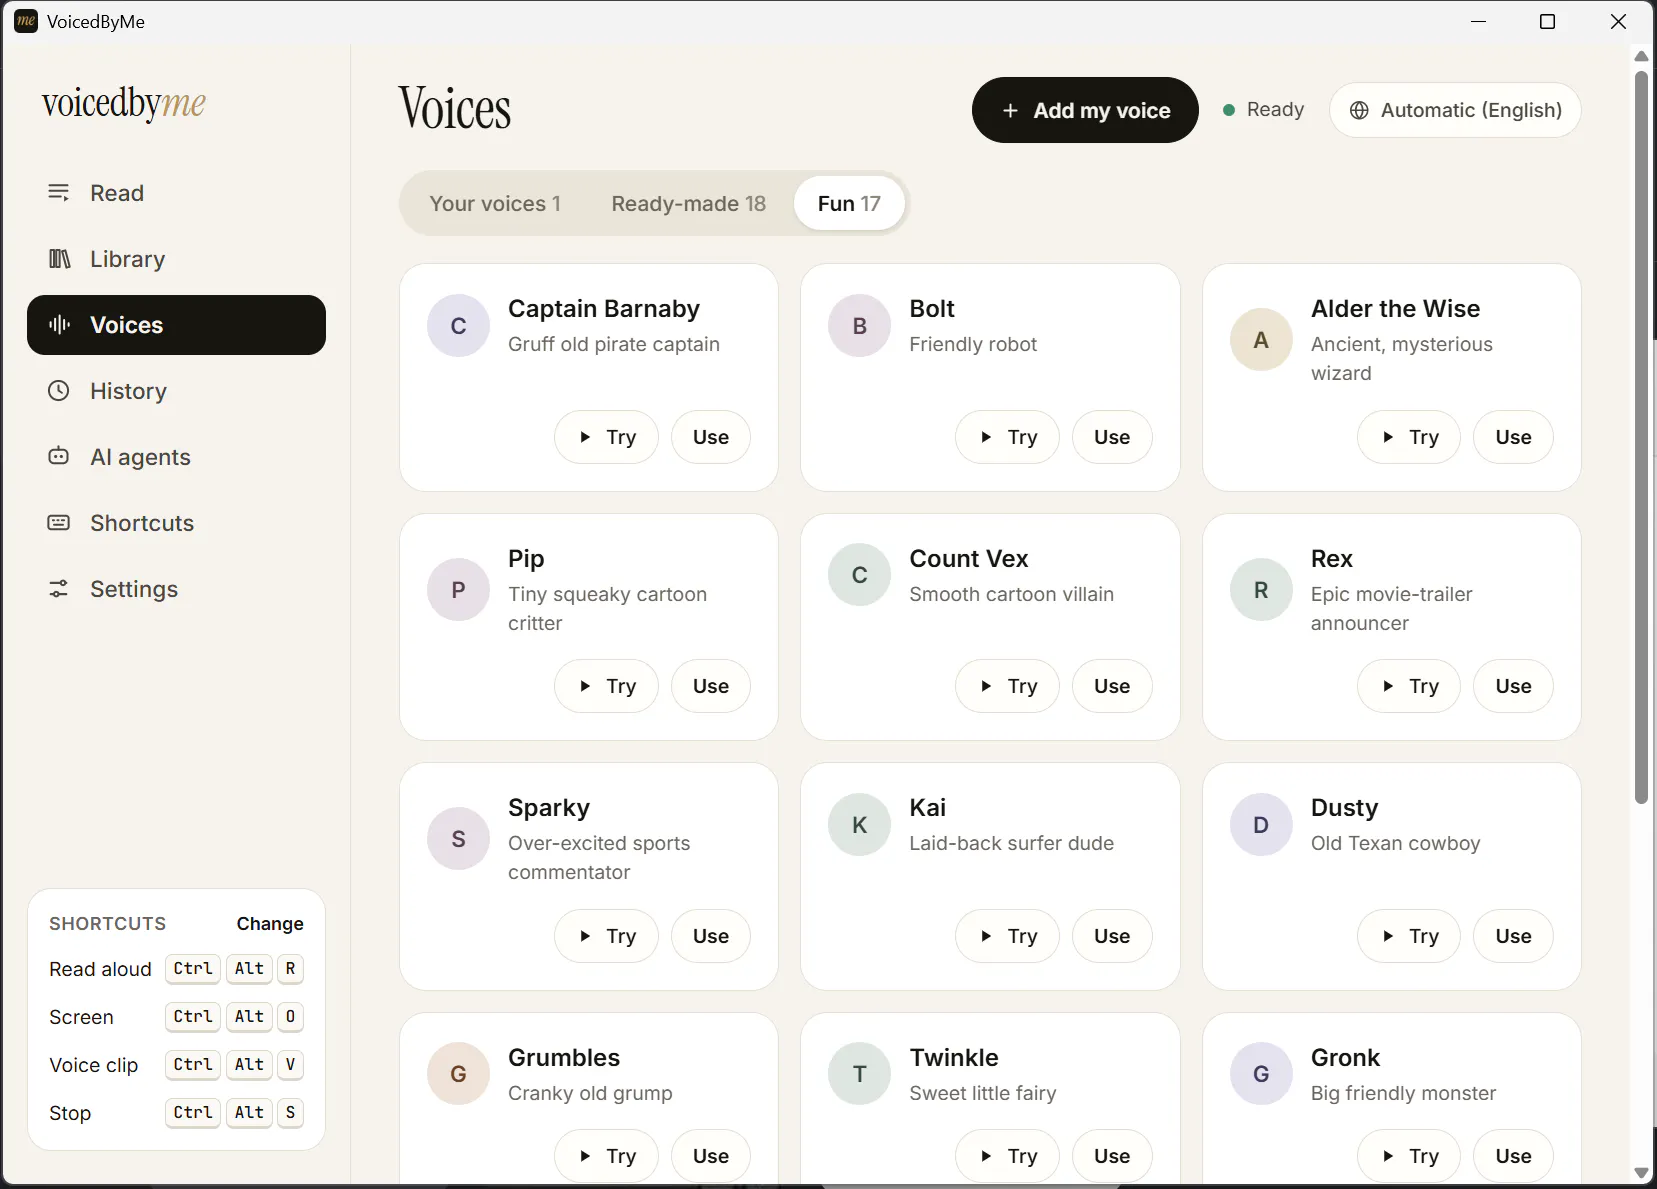Switch to Your voices tab
Viewport: 1657px width, 1189px height.
pos(495,204)
